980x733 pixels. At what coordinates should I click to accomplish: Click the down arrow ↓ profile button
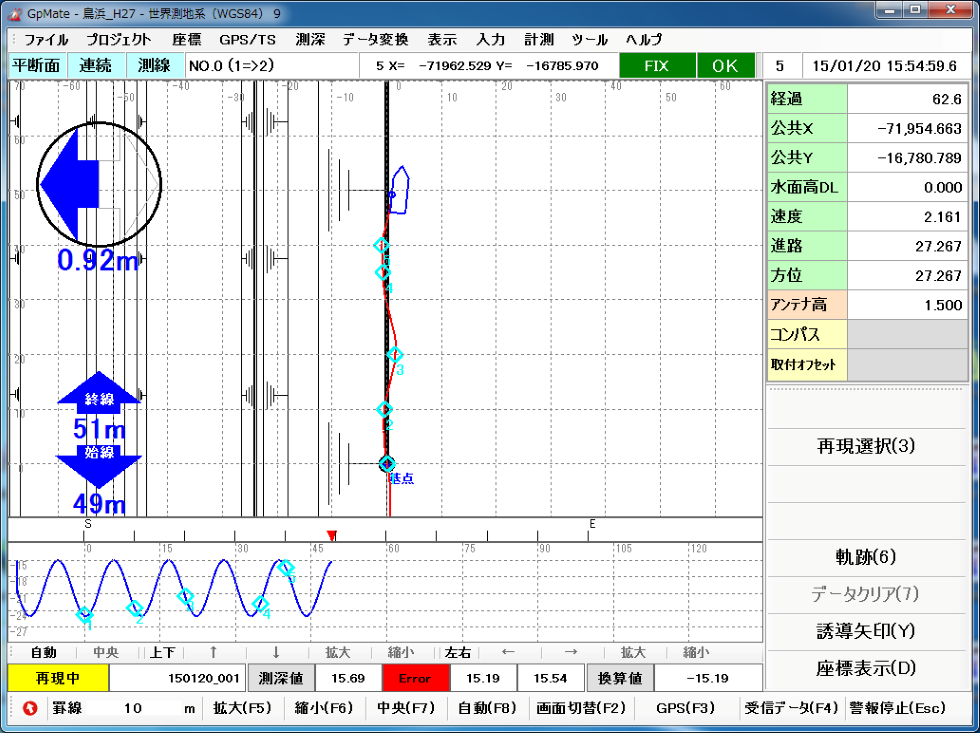[276, 652]
